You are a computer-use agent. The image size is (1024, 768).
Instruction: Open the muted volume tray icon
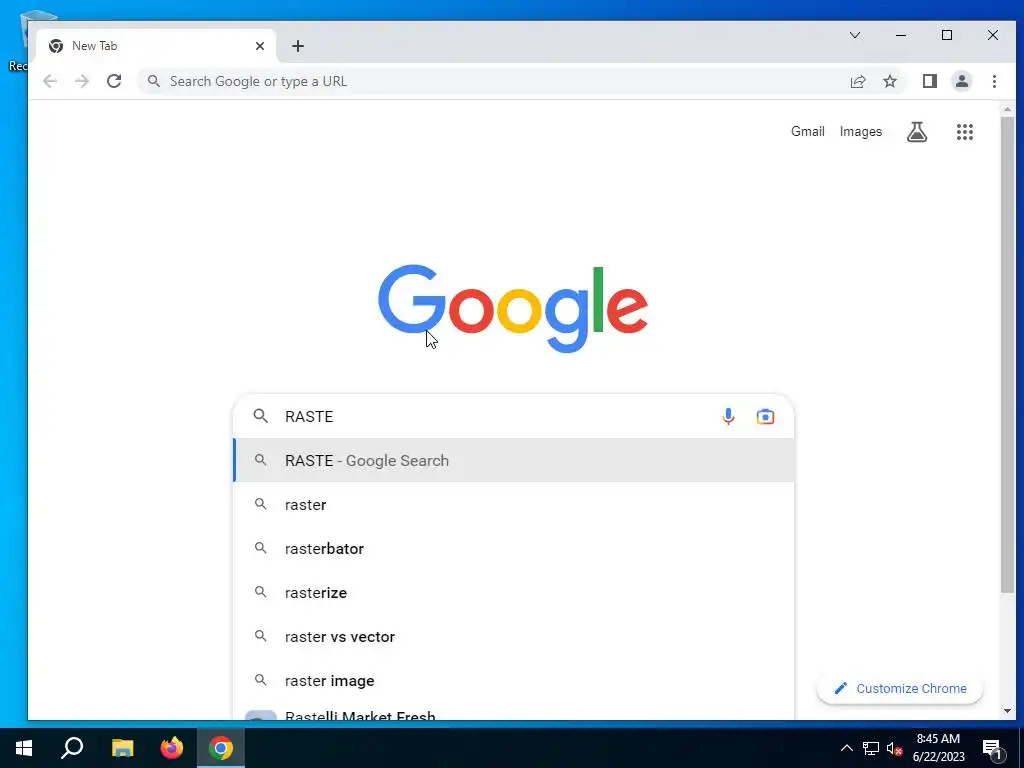(895, 748)
